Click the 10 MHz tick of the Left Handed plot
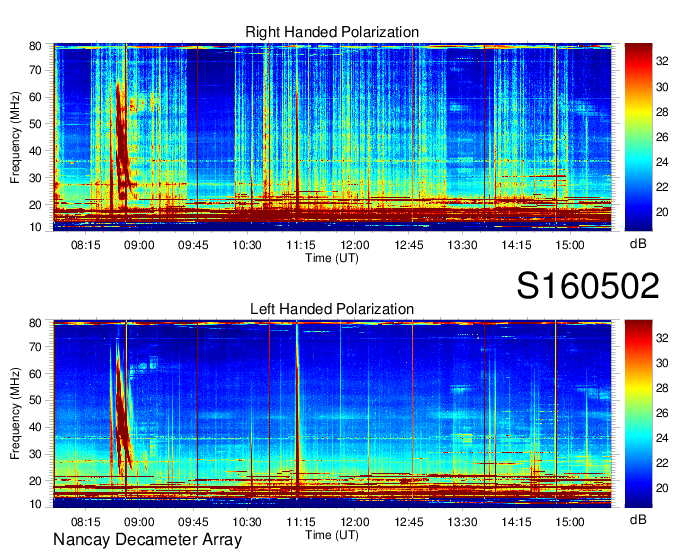Image resolution: width=680 pixels, height=552 pixels. (35, 504)
